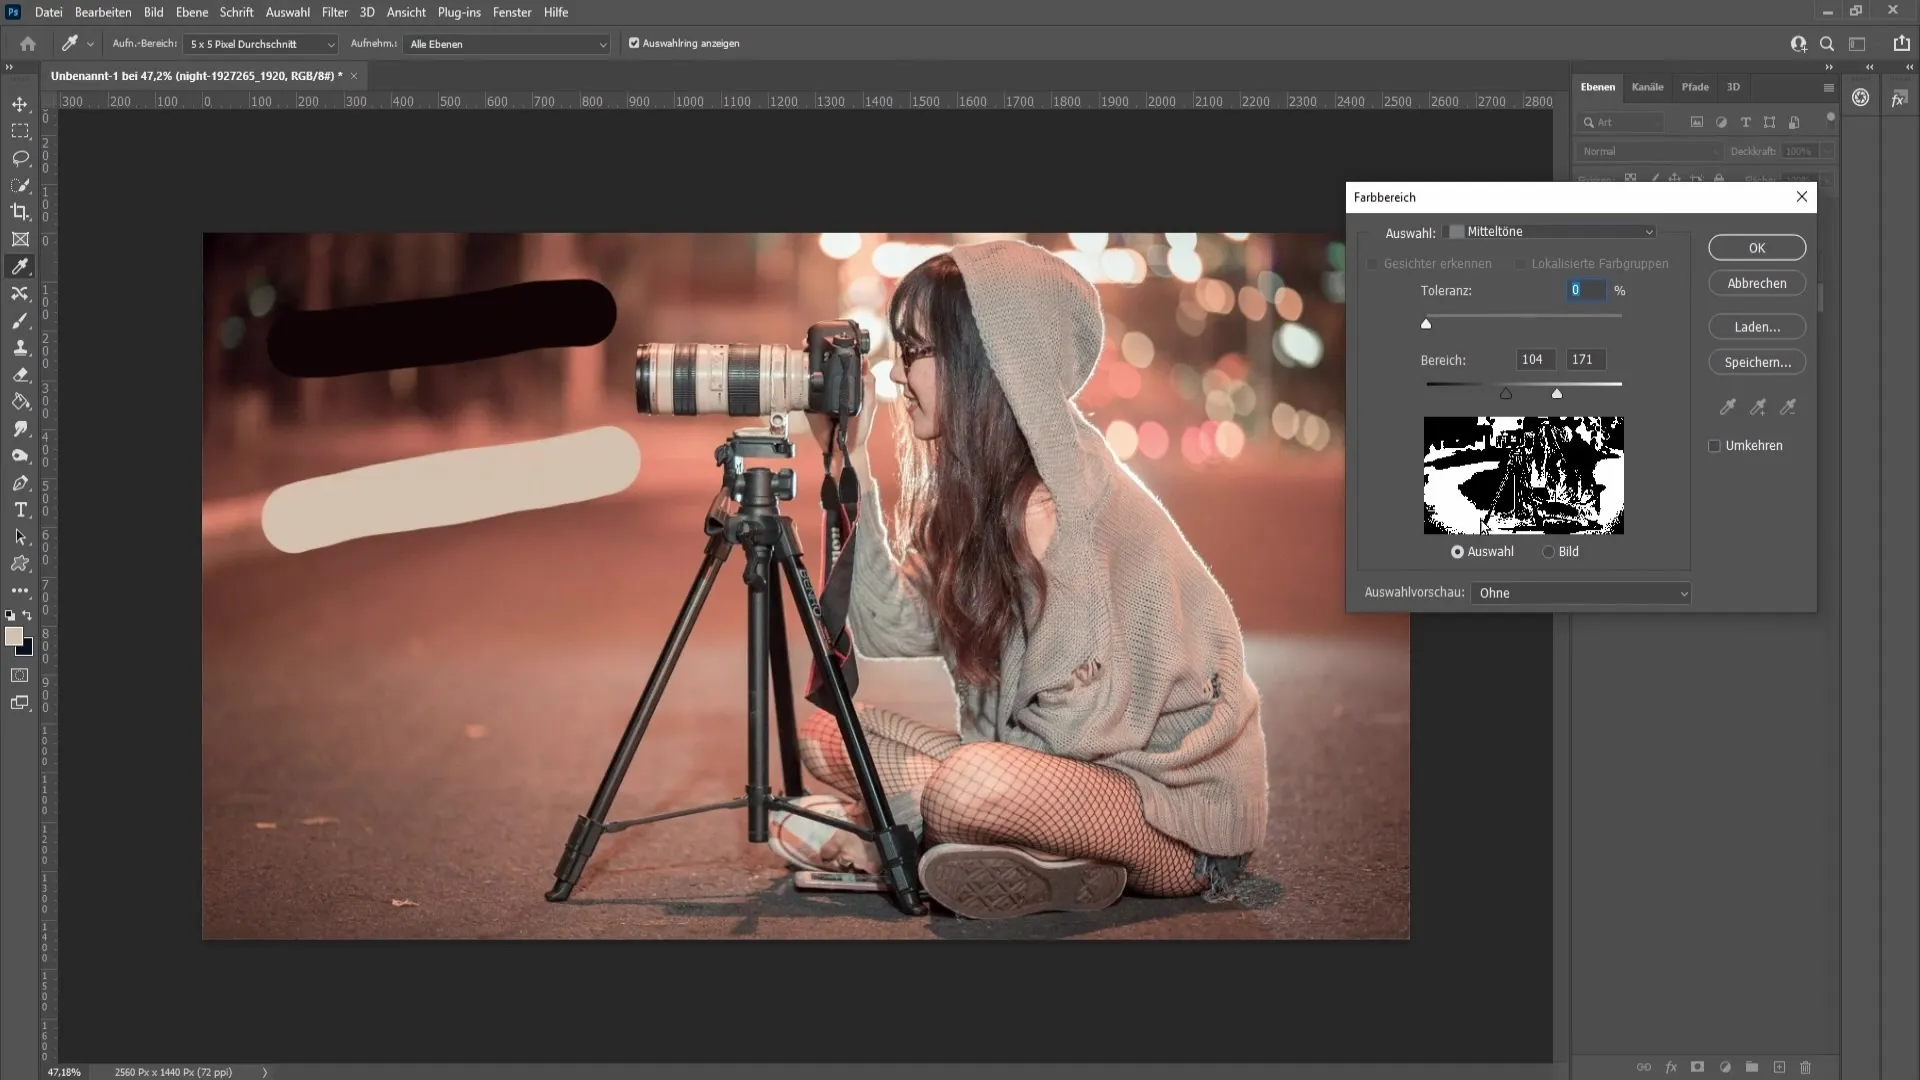The image size is (1920, 1080).
Task: Open the Datei menu
Action: point(48,12)
